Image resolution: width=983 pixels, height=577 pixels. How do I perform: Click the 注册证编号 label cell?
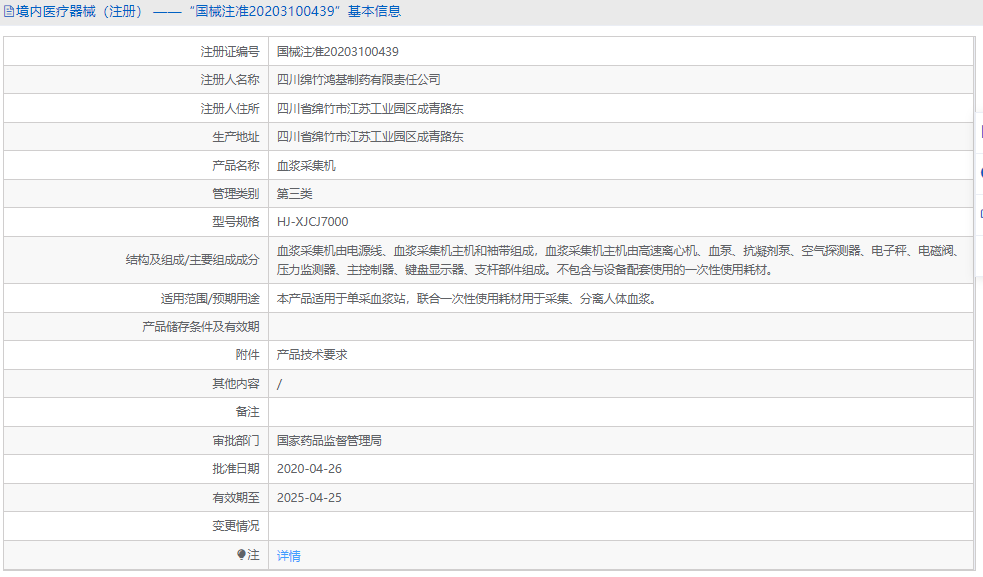pos(136,51)
